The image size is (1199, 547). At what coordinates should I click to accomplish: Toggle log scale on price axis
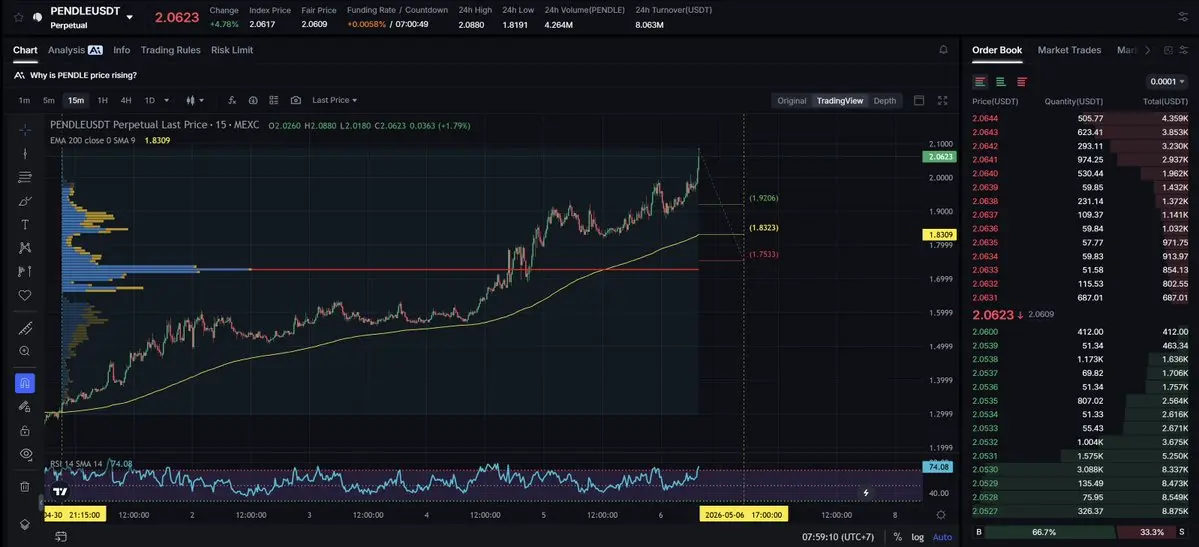coord(918,537)
